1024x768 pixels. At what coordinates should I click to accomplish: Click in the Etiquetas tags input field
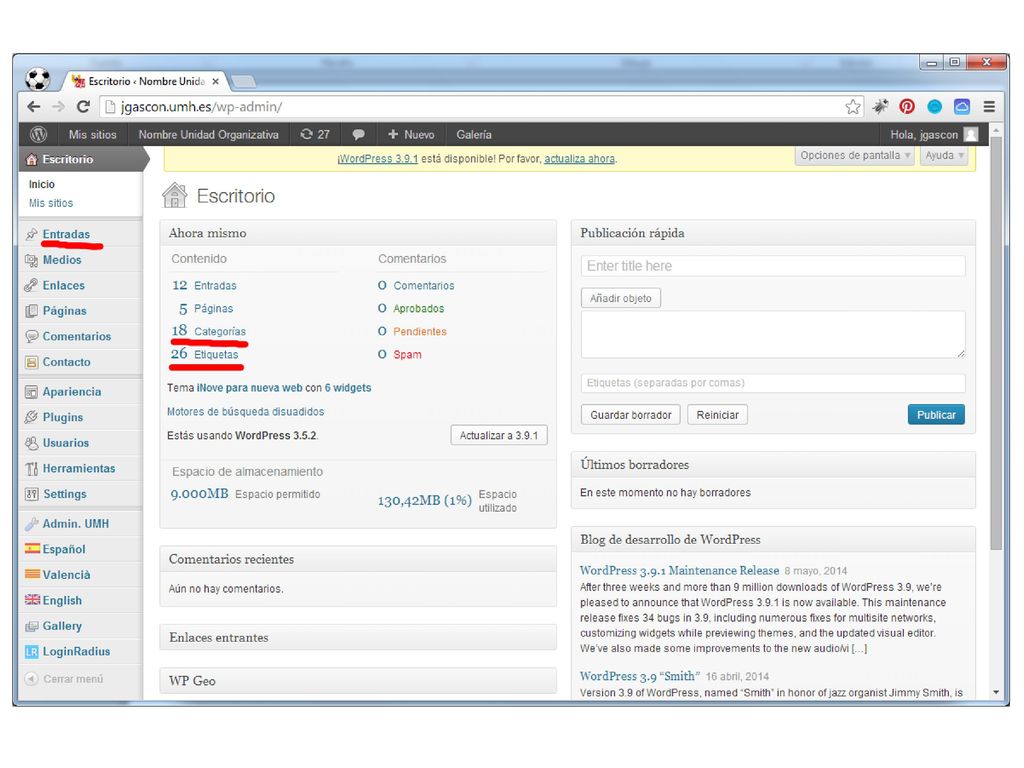(x=773, y=383)
